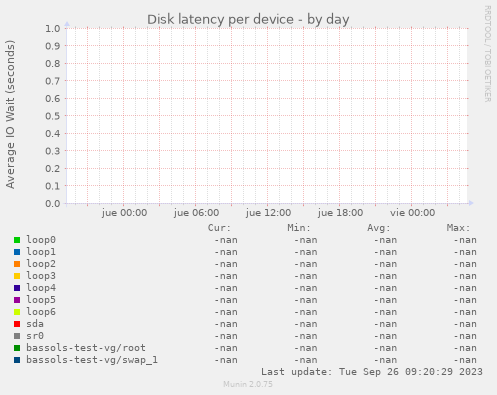This screenshot has width=497, height=395.
Task: Select the sr0 legend label
Action: 35,336
